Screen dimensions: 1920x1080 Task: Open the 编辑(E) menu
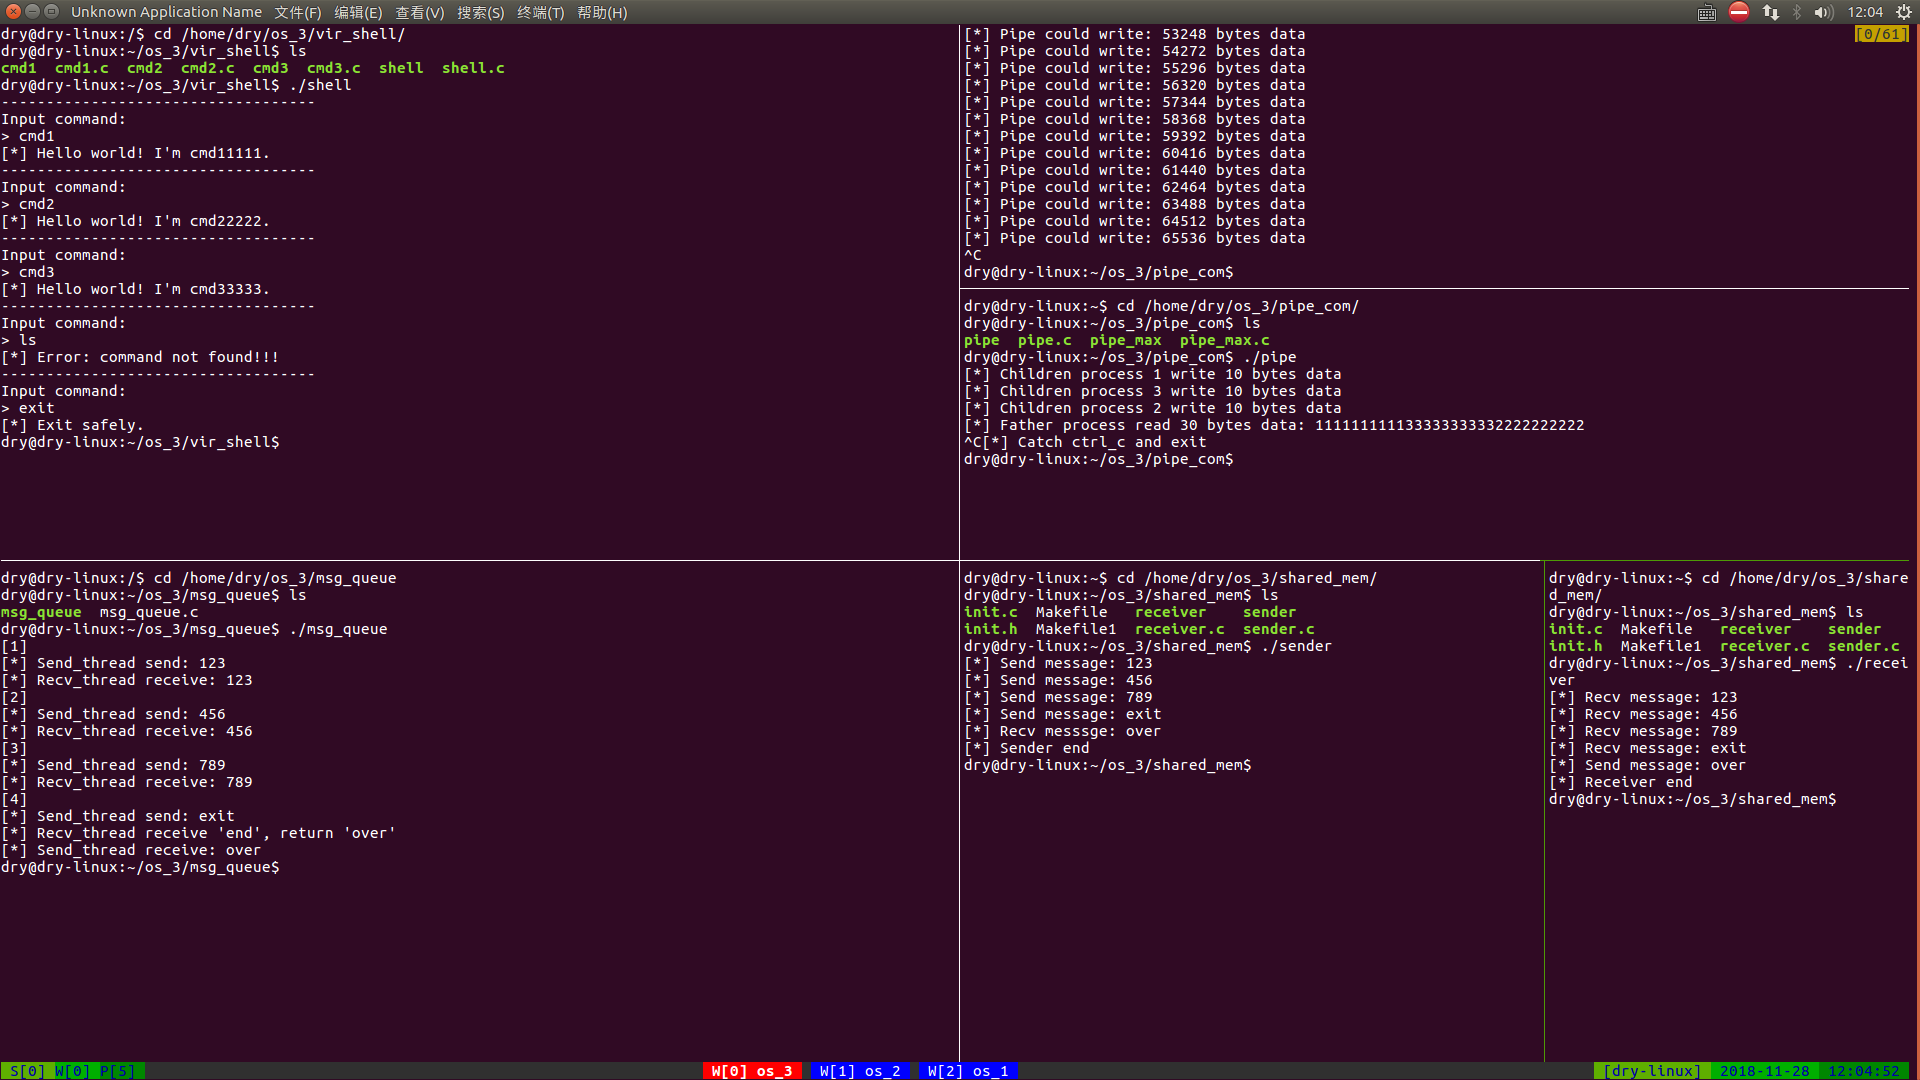click(358, 12)
